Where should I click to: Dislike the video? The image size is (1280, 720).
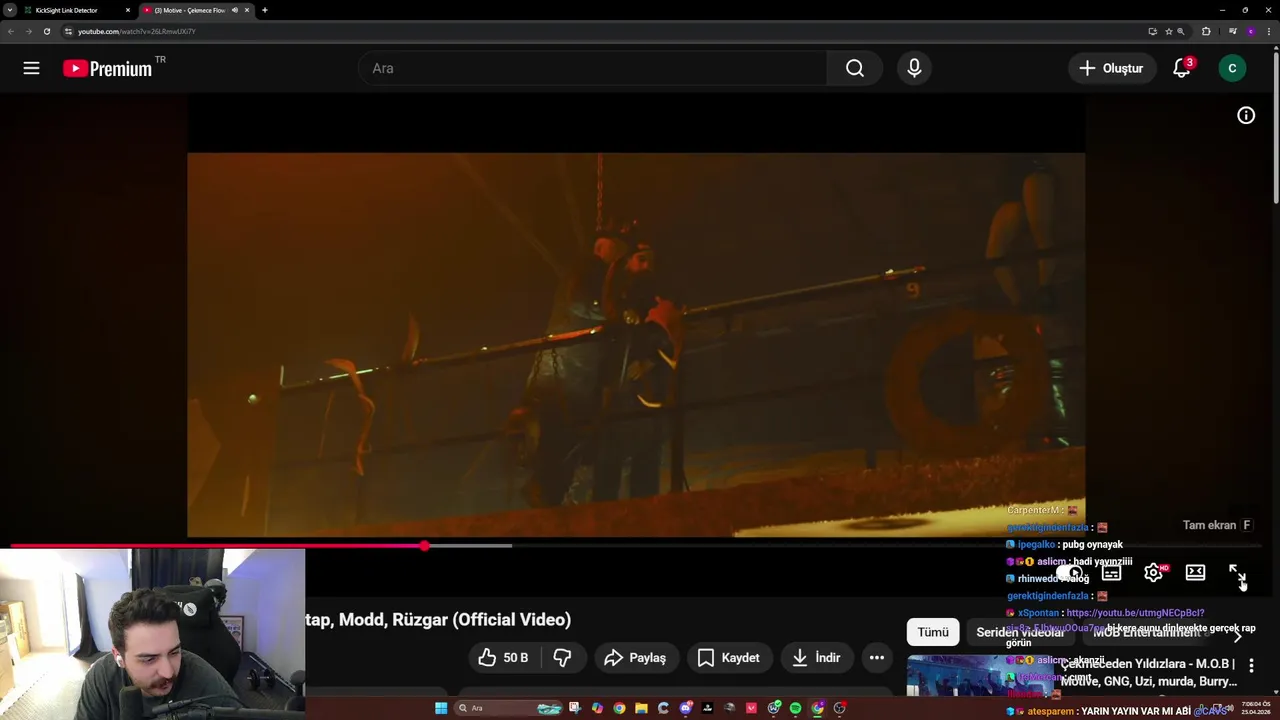click(563, 657)
